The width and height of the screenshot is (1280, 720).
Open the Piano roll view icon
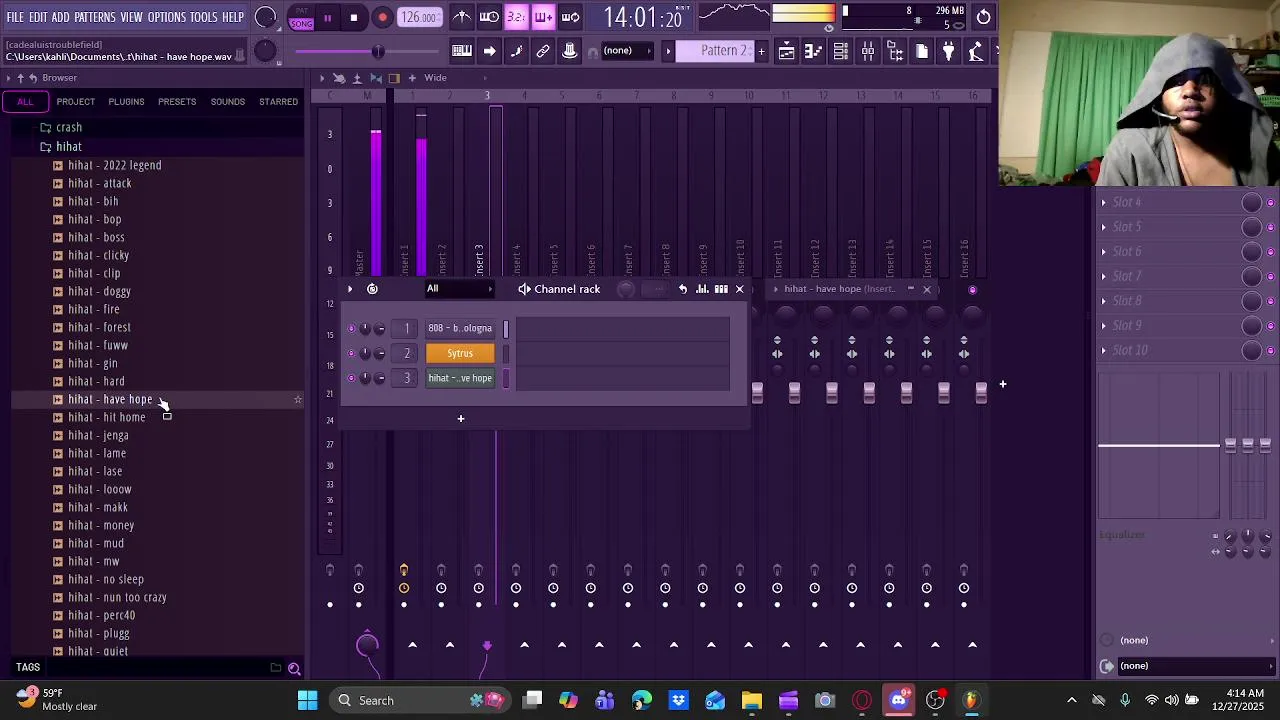tap(814, 51)
